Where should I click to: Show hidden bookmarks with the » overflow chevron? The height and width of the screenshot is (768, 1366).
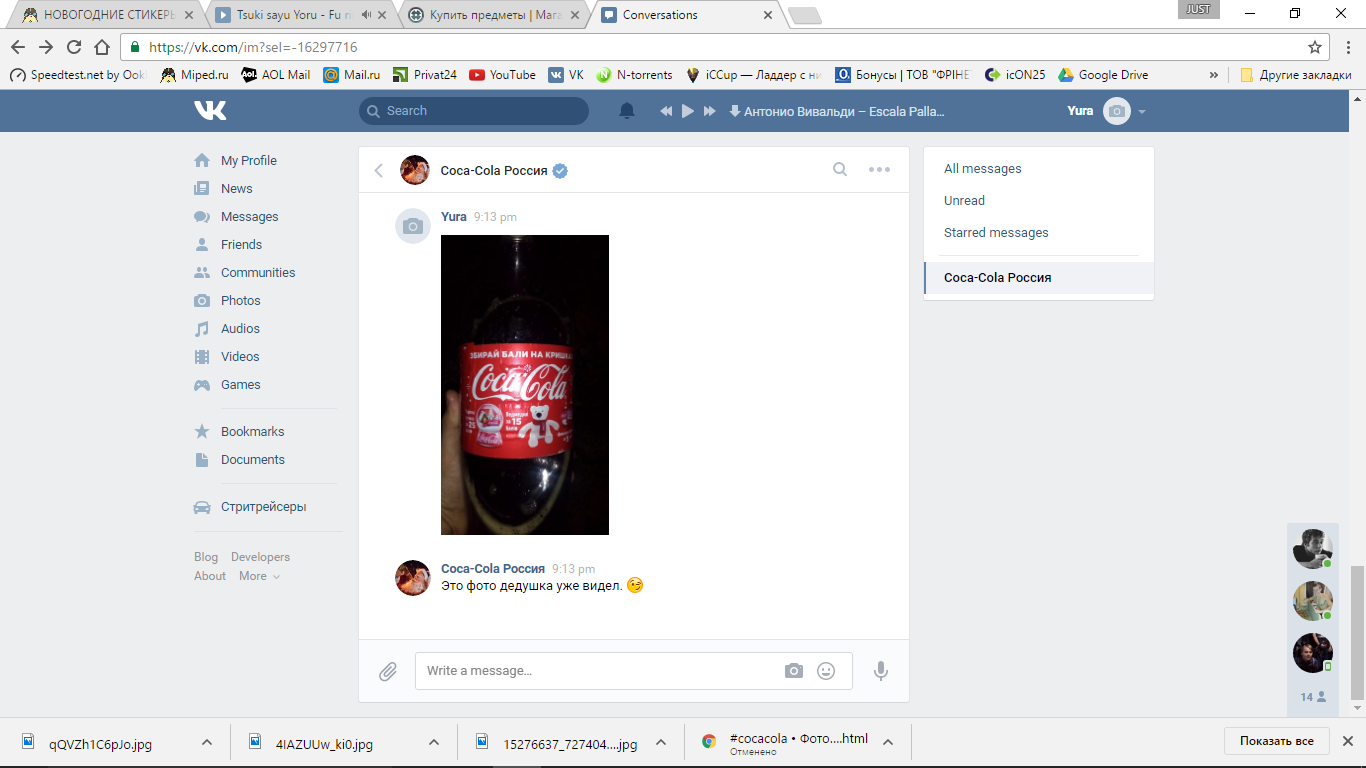(x=1214, y=75)
